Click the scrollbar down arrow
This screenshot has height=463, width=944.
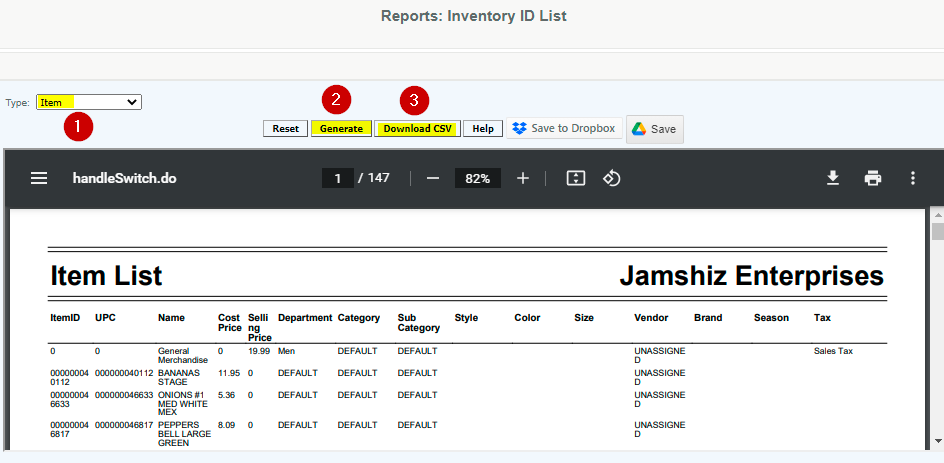[x=937, y=441]
